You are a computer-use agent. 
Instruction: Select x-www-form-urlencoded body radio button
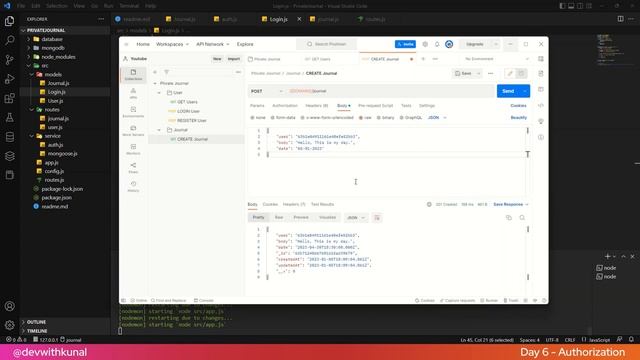point(302,118)
